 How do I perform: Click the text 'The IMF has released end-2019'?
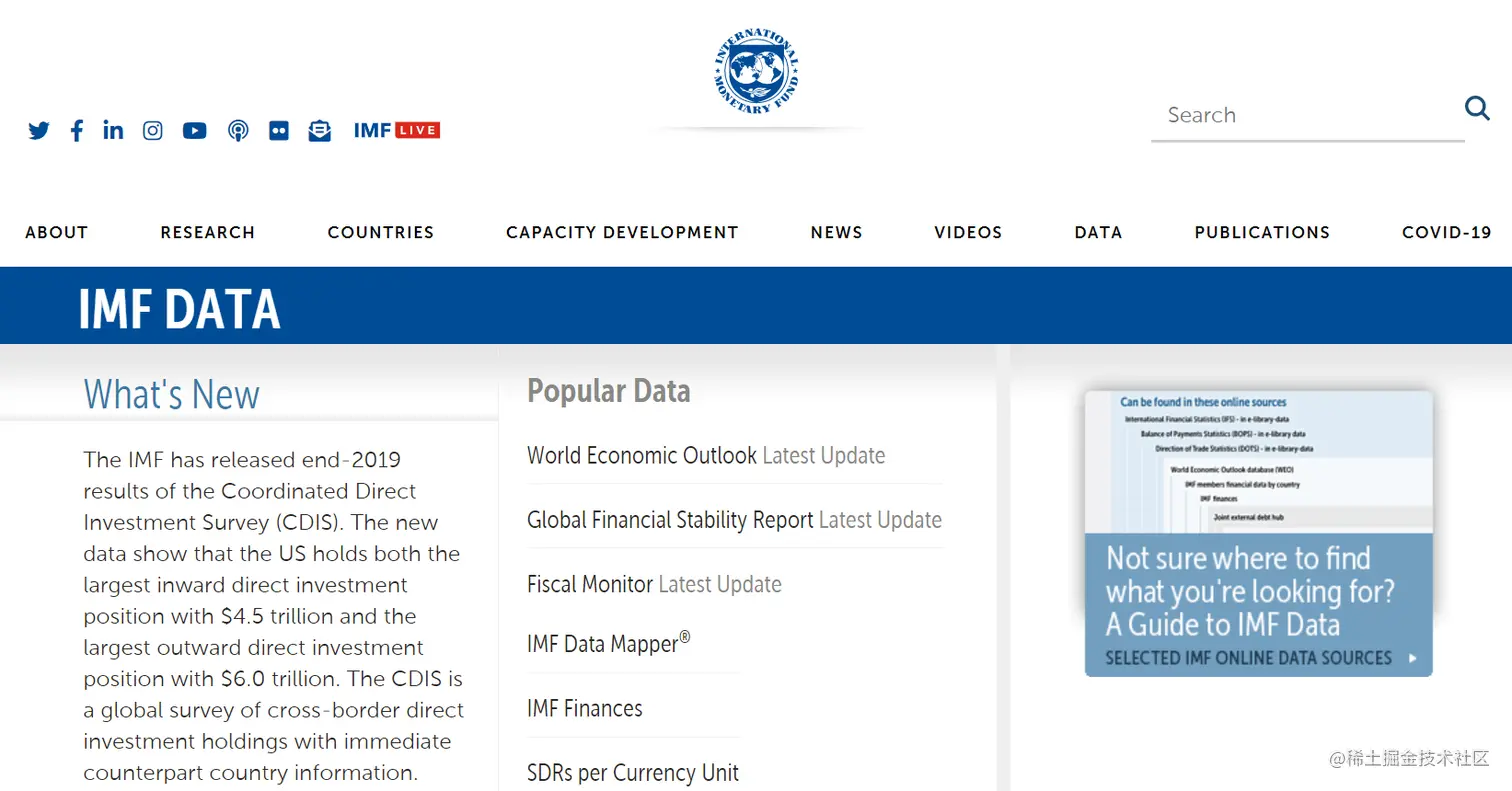(242, 460)
